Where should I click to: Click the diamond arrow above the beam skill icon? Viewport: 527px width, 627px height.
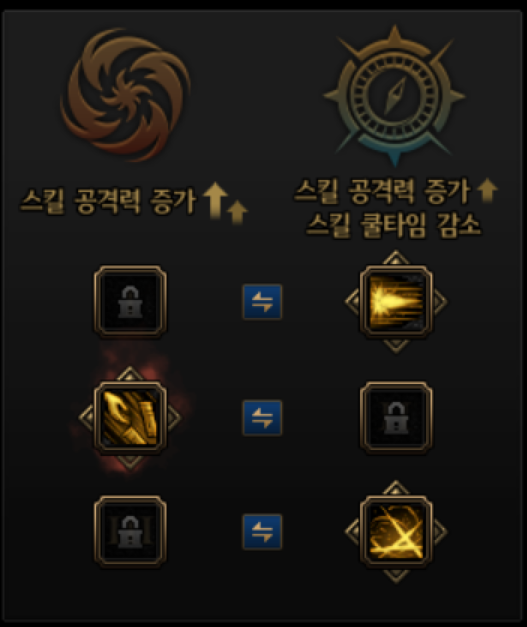click(x=395, y=258)
